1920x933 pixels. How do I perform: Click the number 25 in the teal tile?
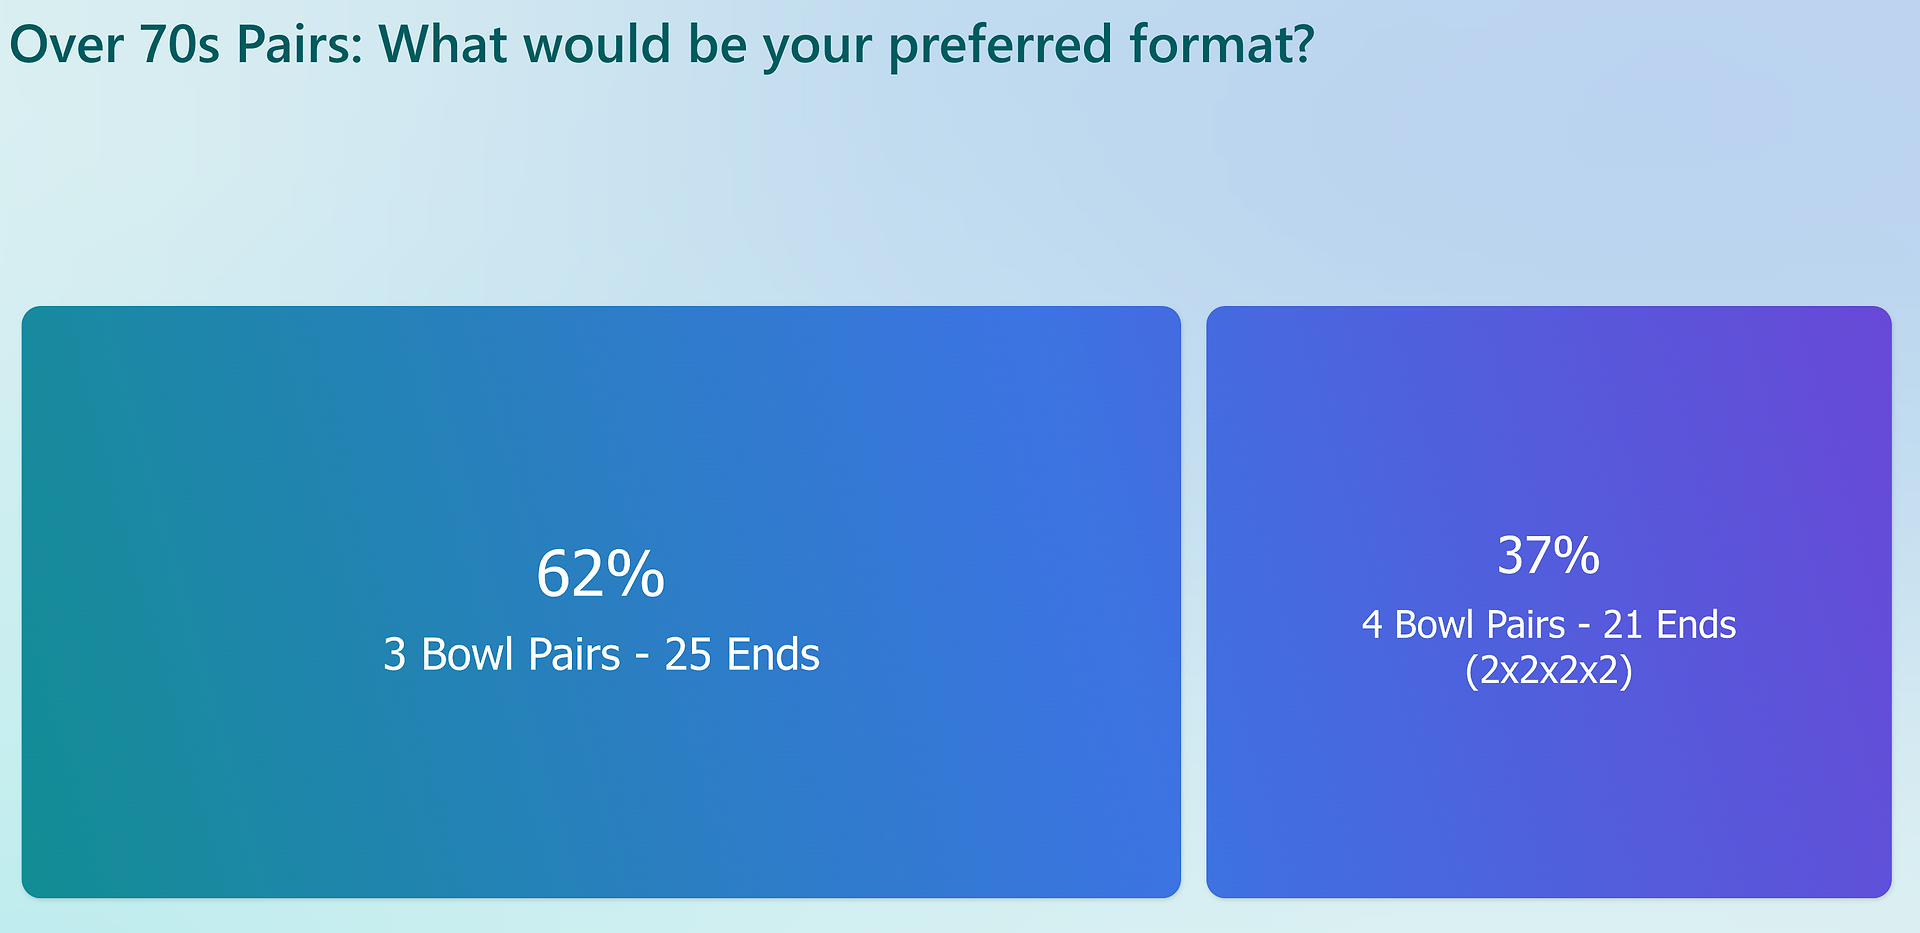click(x=688, y=655)
